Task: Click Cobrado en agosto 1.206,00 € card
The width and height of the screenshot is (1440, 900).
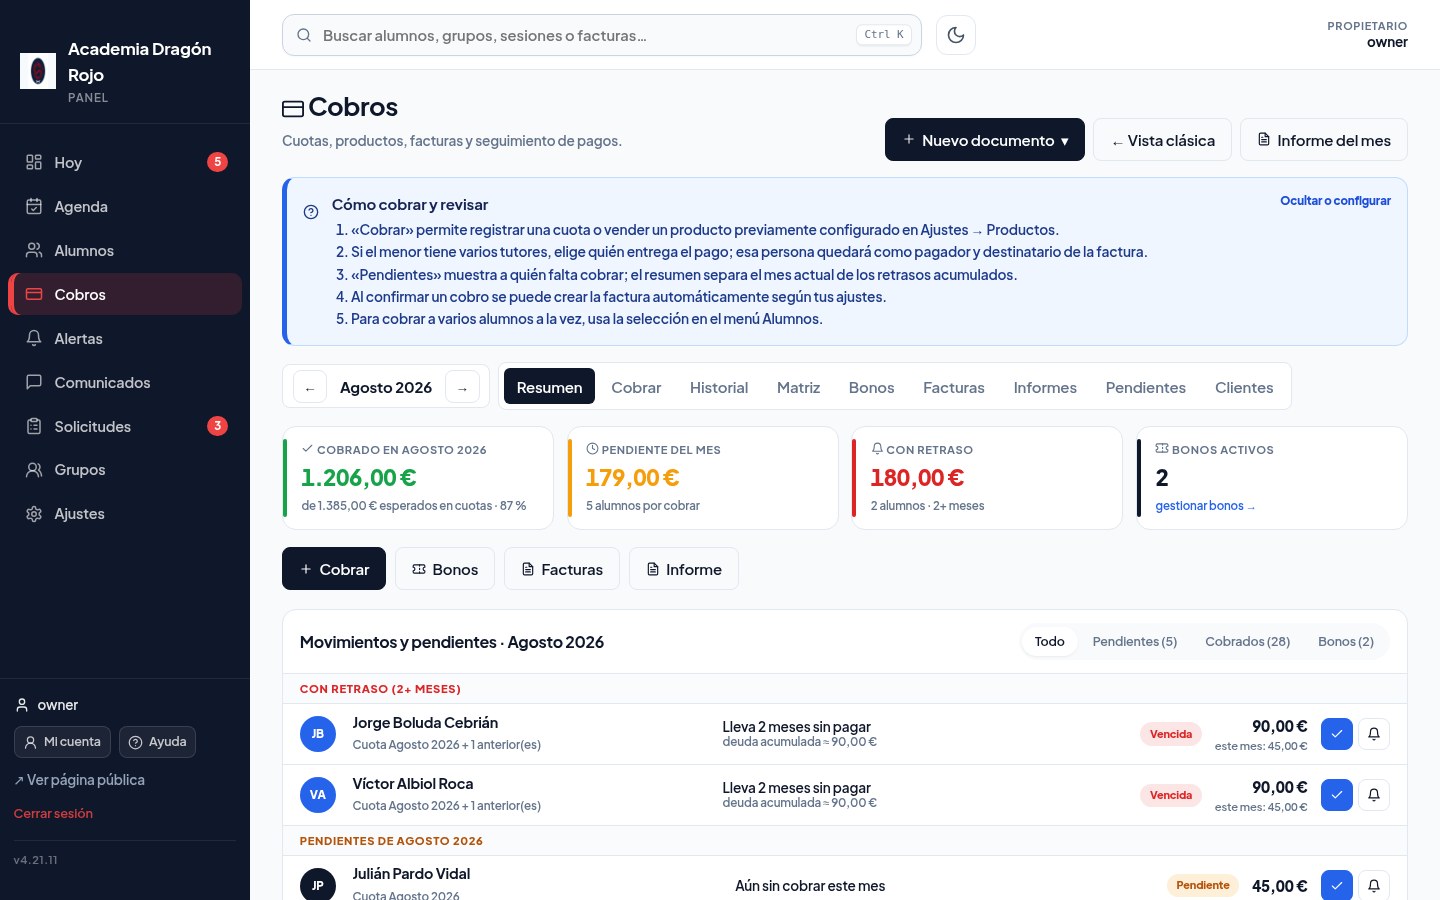Action: click(x=418, y=478)
